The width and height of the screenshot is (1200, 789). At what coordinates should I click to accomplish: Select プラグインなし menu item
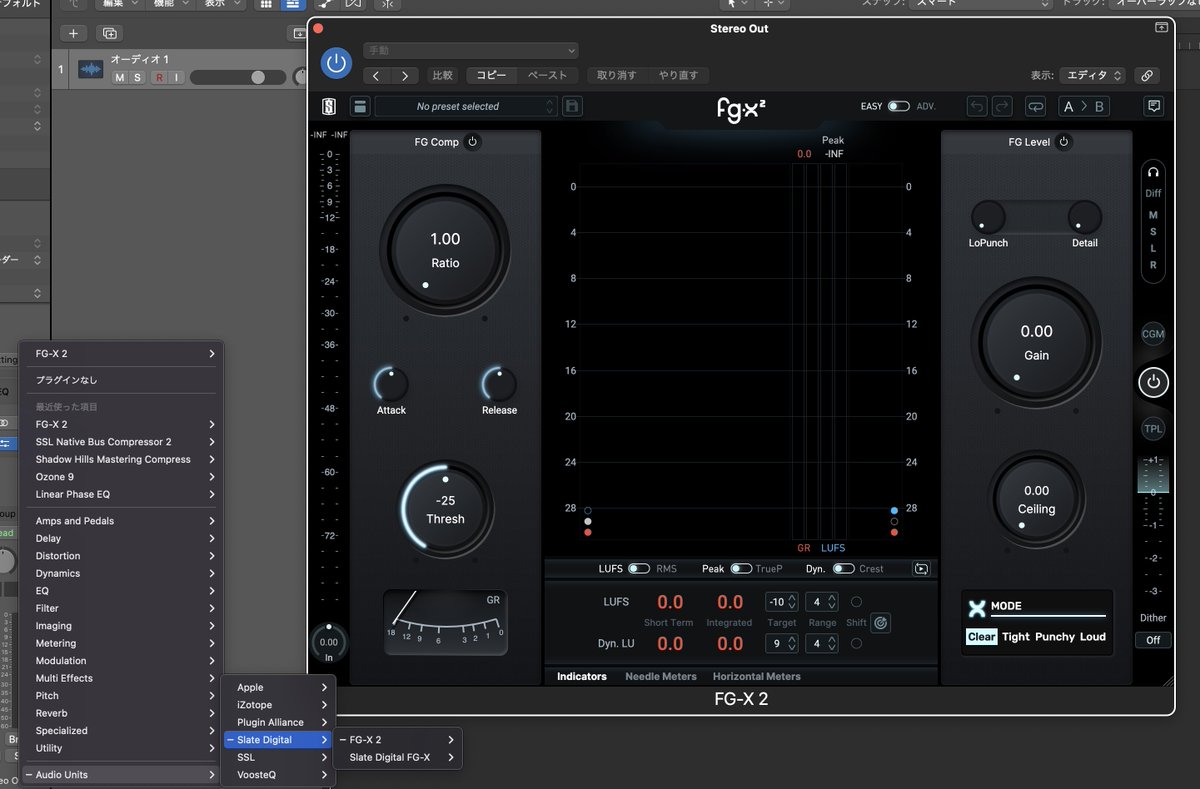121,380
